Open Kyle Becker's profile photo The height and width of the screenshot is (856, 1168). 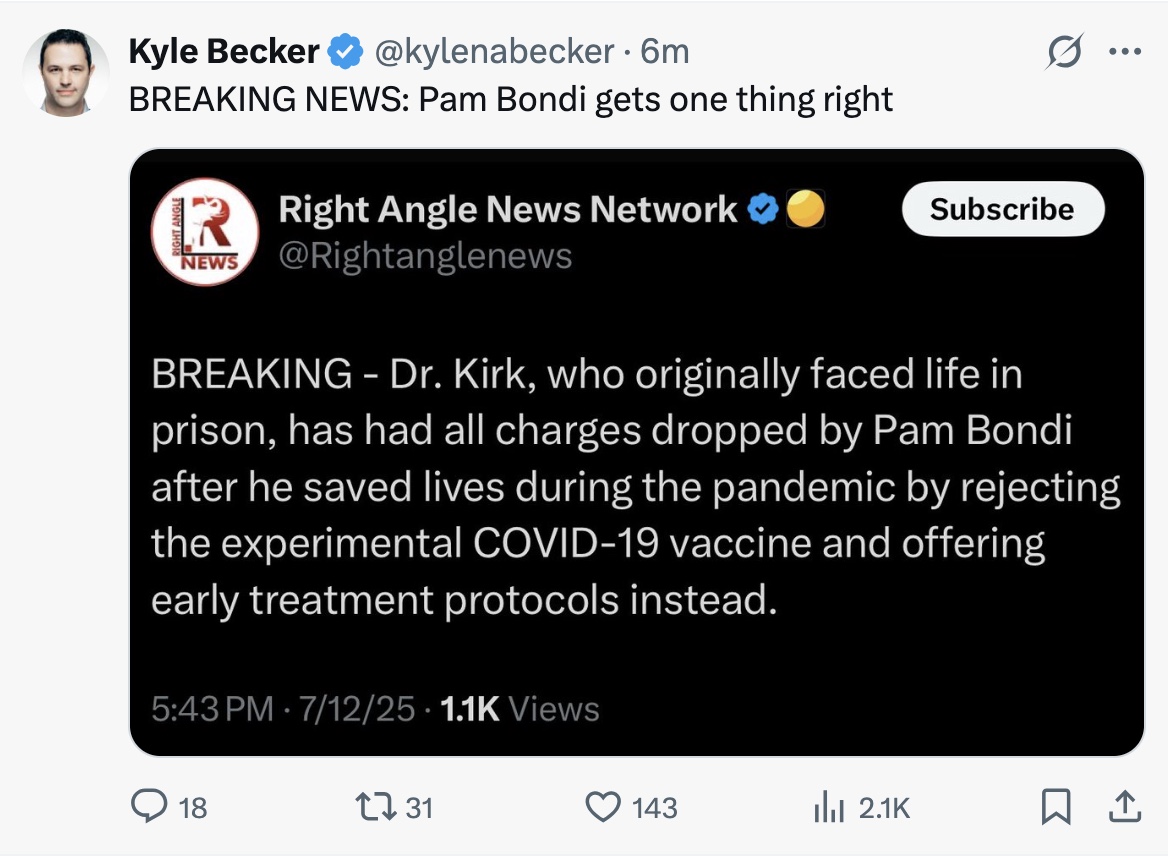click(65, 72)
